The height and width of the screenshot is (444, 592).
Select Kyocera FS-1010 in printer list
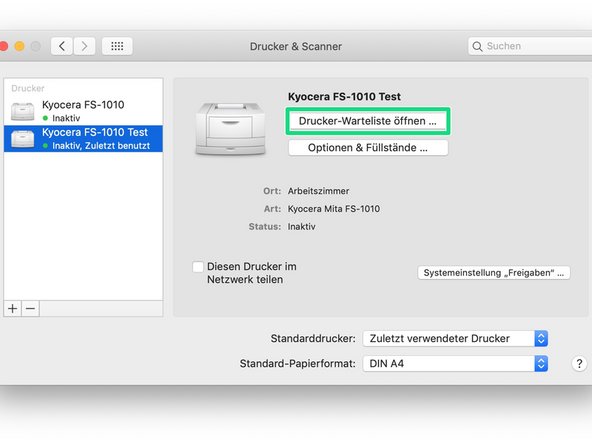tap(83, 111)
